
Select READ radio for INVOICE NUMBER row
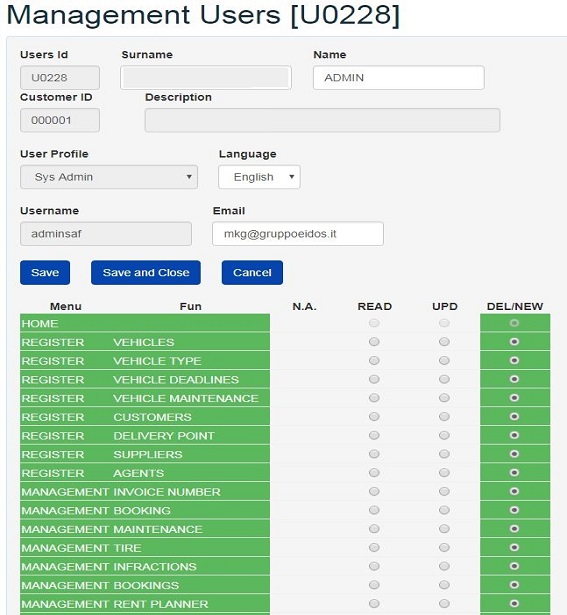[x=374, y=491]
